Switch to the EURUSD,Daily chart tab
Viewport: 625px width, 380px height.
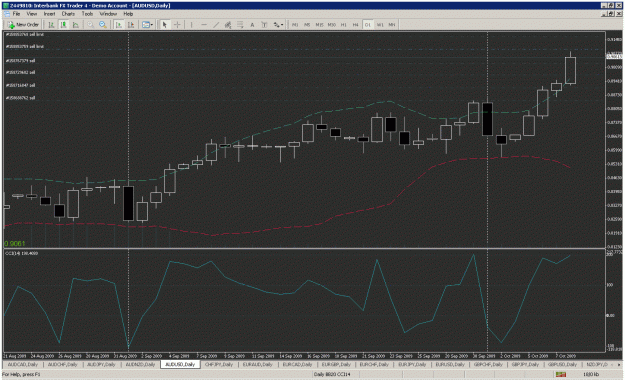coord(450,364)
